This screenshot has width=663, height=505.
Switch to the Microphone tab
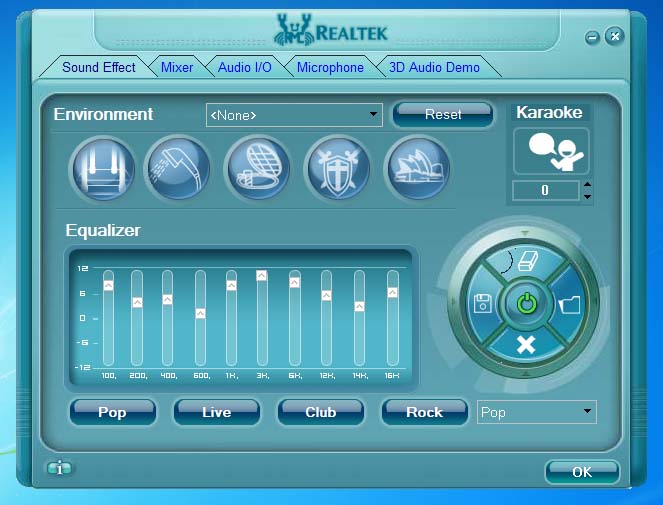[x=330, y=67]
